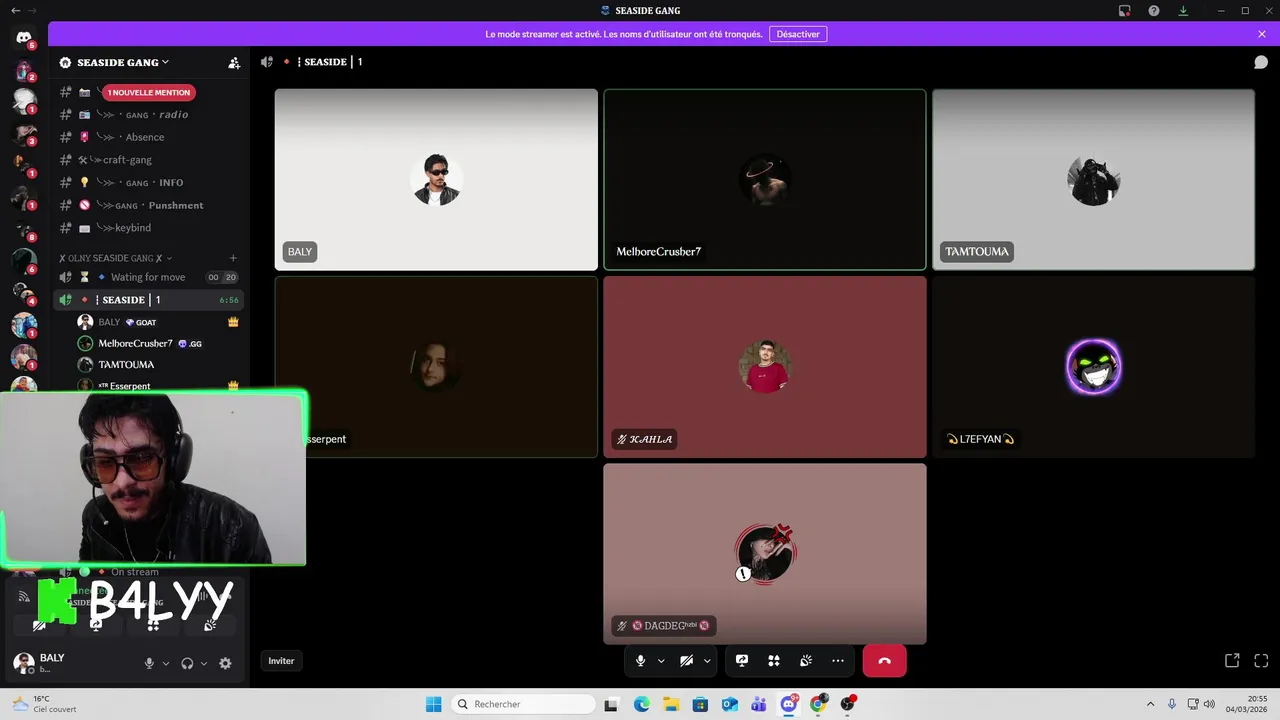Focus the MelboreCrusher7 video tile
Screen dimensions: 1280x720
coord(765,180)
